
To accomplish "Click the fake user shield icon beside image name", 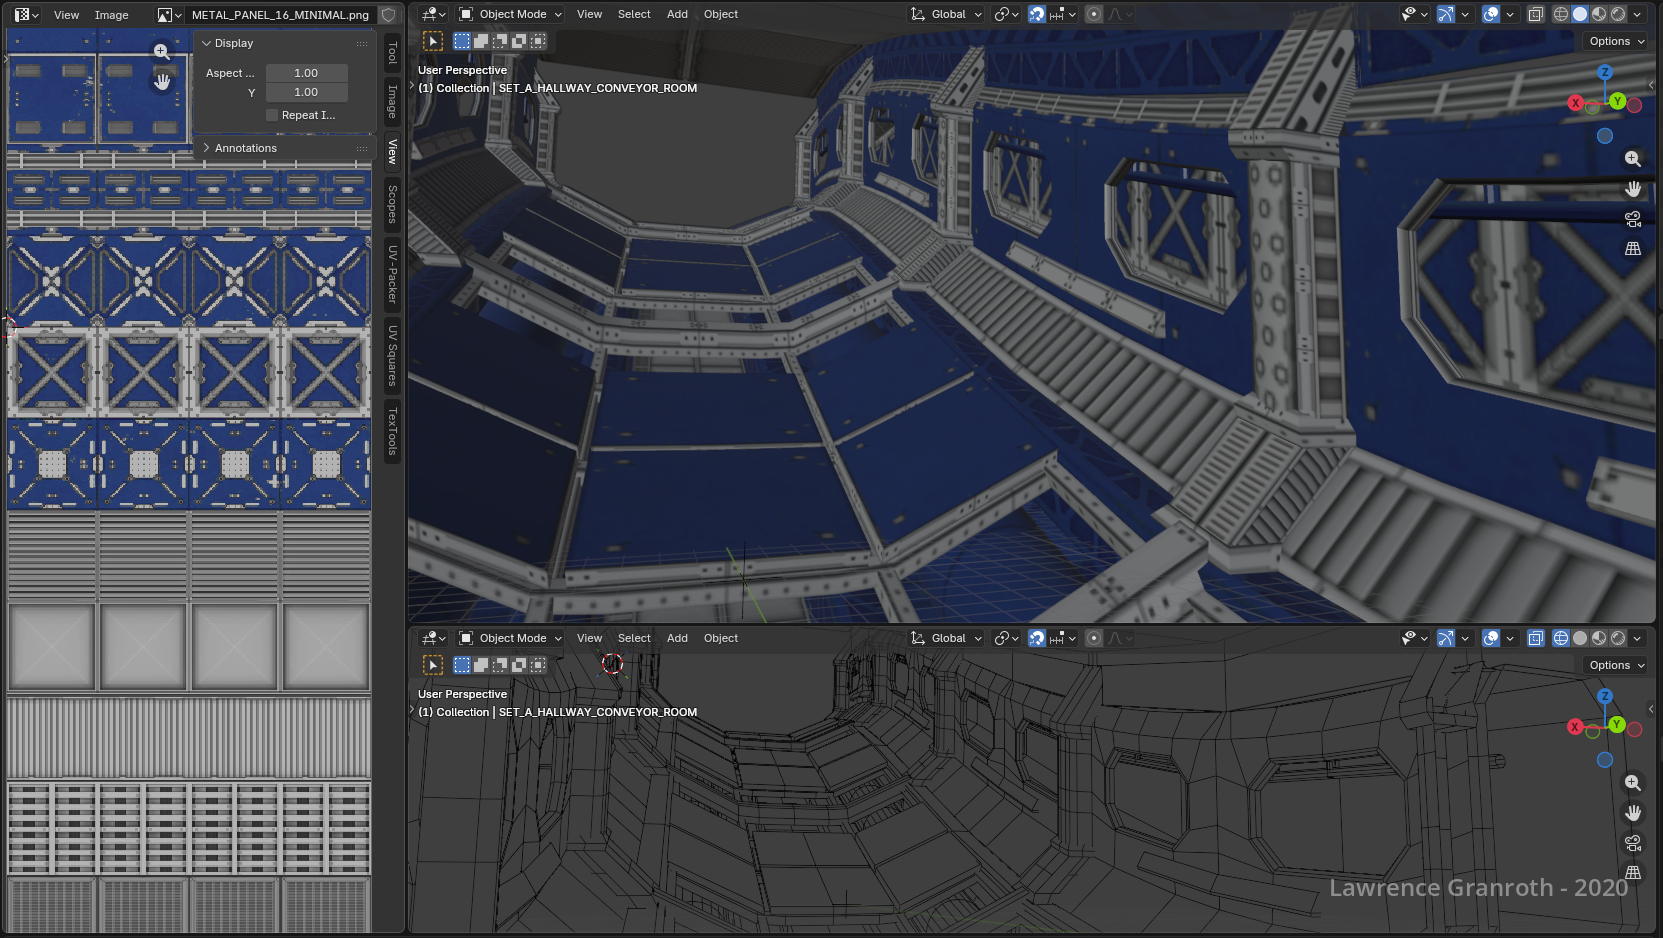I will coord(389,15).
